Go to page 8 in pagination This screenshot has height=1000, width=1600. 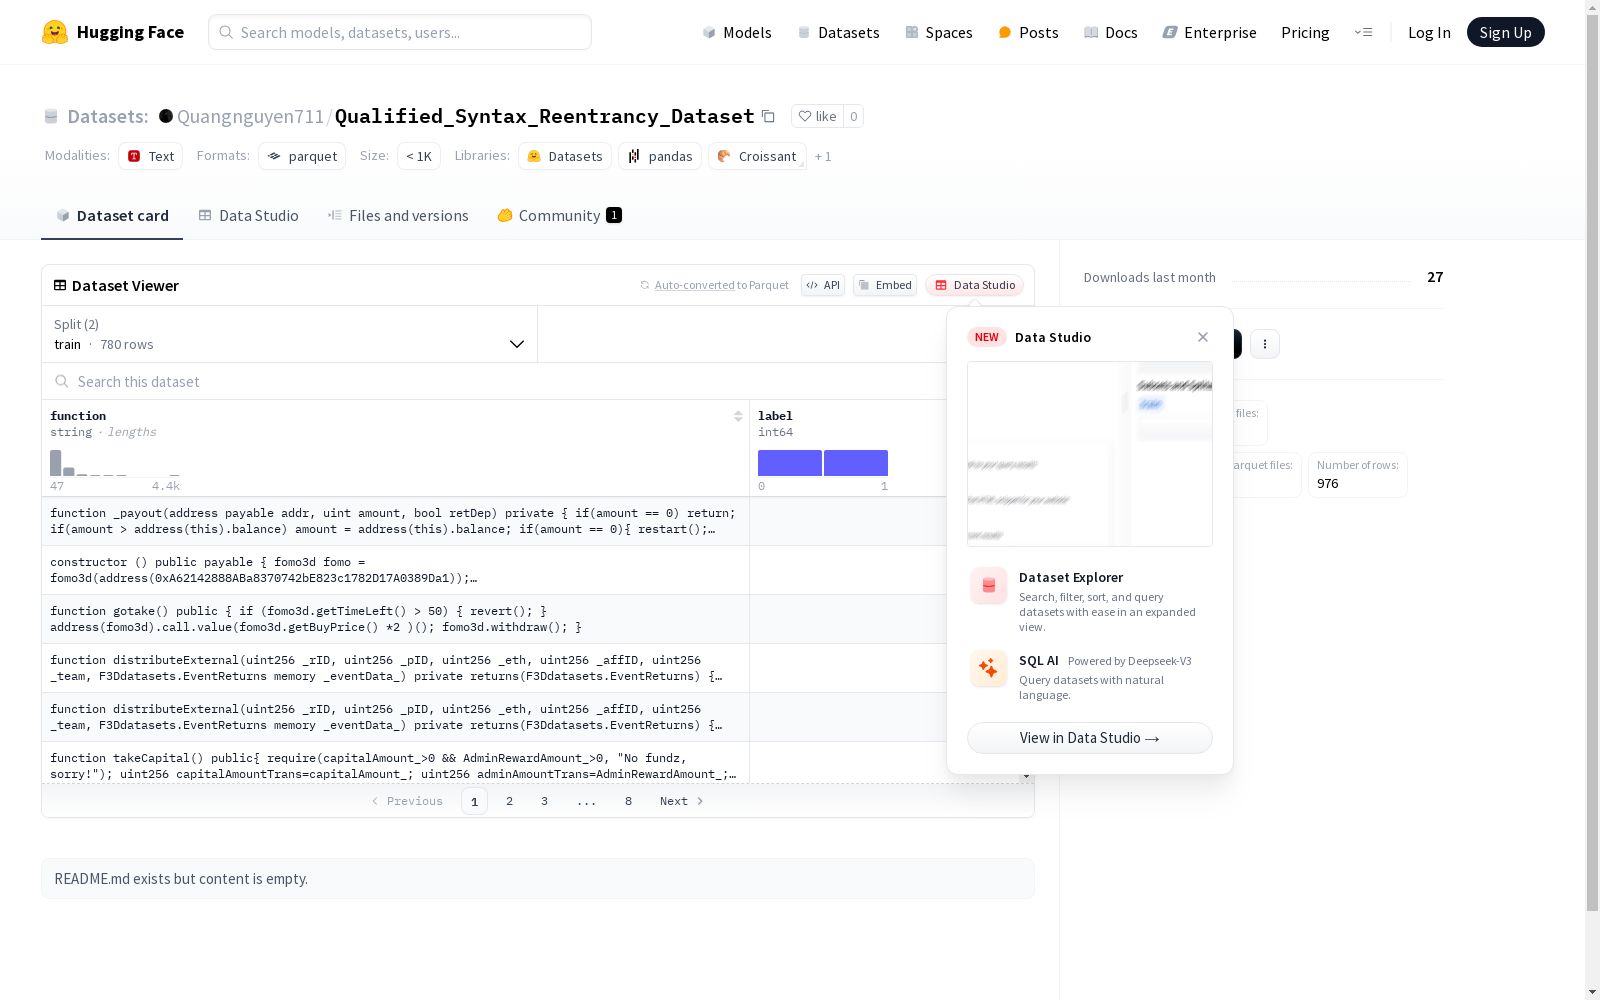pyautogui.click(x=628, y=801)
